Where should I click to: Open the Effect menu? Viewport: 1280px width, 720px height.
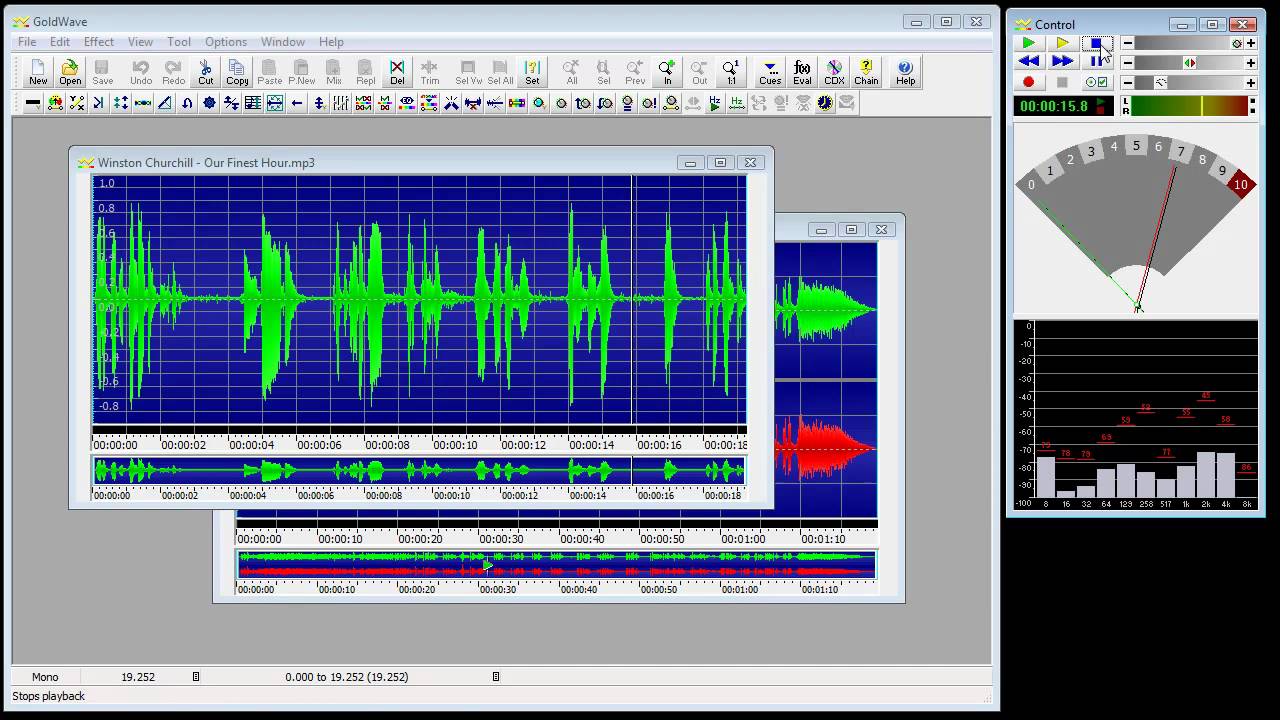tap(98, 42)
